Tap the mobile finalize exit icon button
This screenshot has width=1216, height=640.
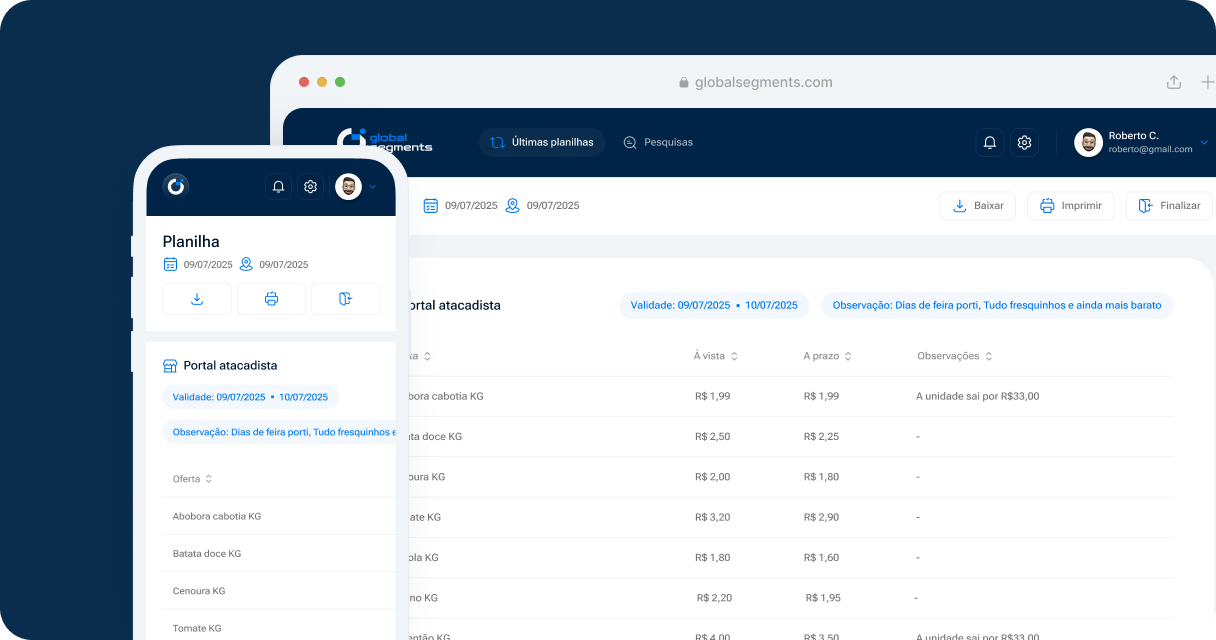click(x=345, y=299)
